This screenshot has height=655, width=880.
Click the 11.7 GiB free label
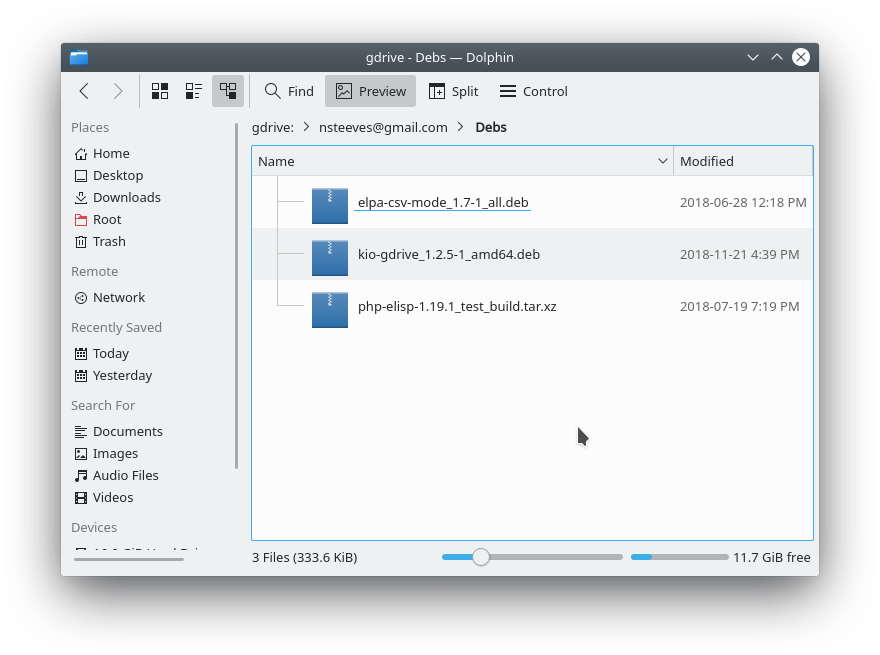(772, 557)
